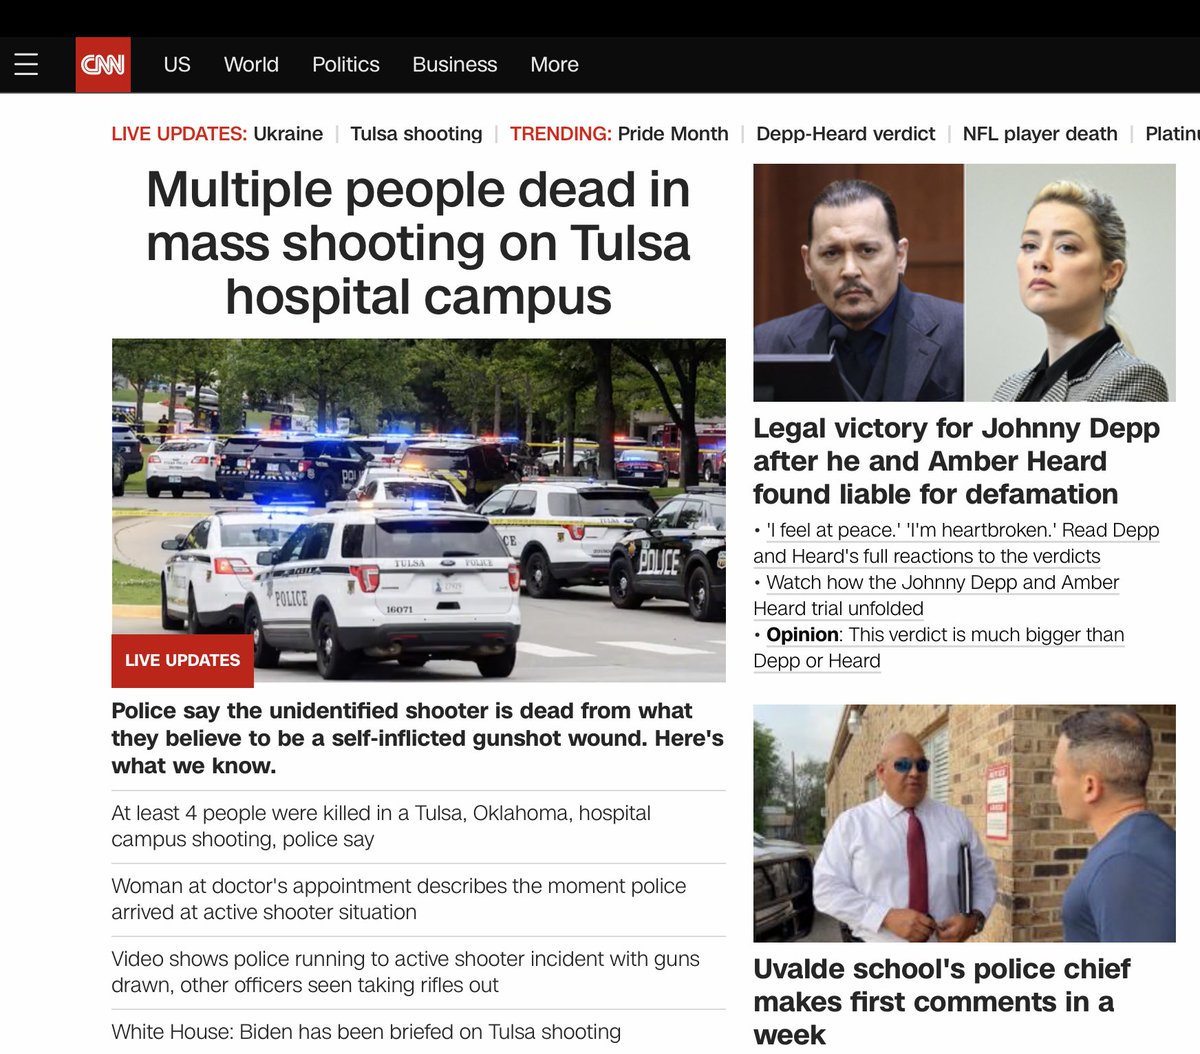Viewport: 1200px width, 1054px height.
Task: Expand the More menu
Action: 555,65
